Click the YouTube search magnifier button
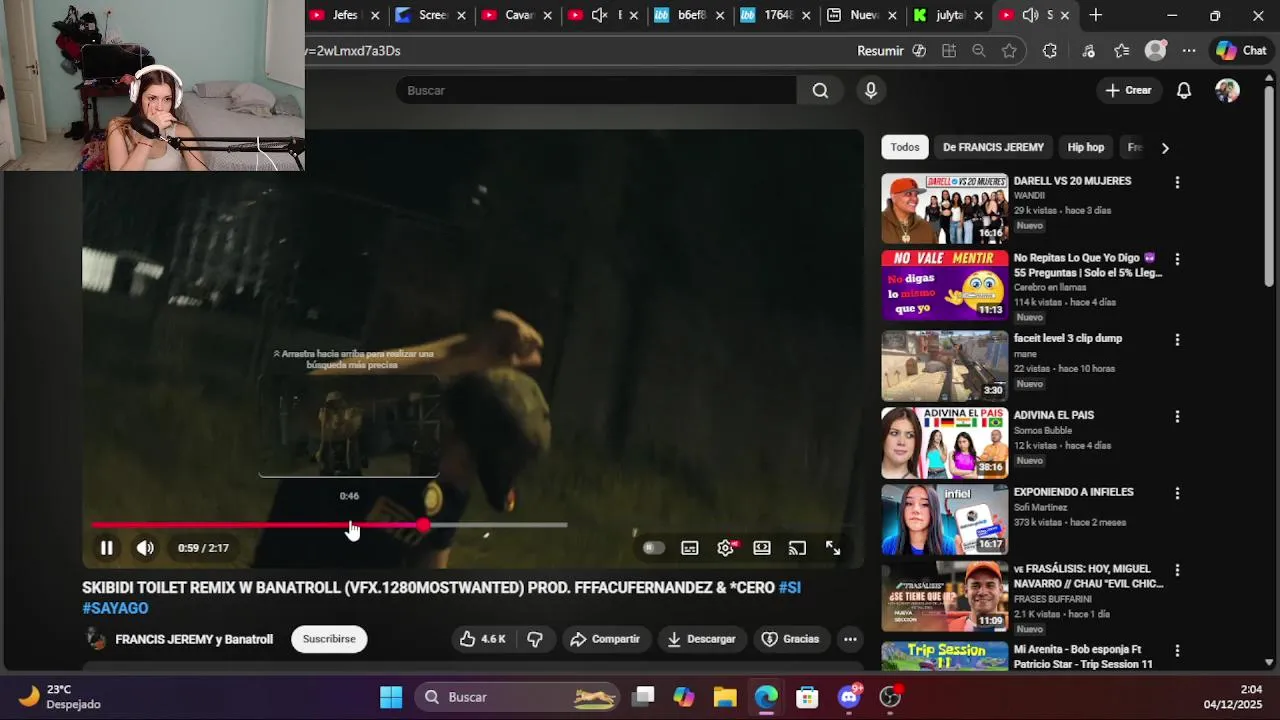This screenshot has width=1280, height=720. coord(820,90)
